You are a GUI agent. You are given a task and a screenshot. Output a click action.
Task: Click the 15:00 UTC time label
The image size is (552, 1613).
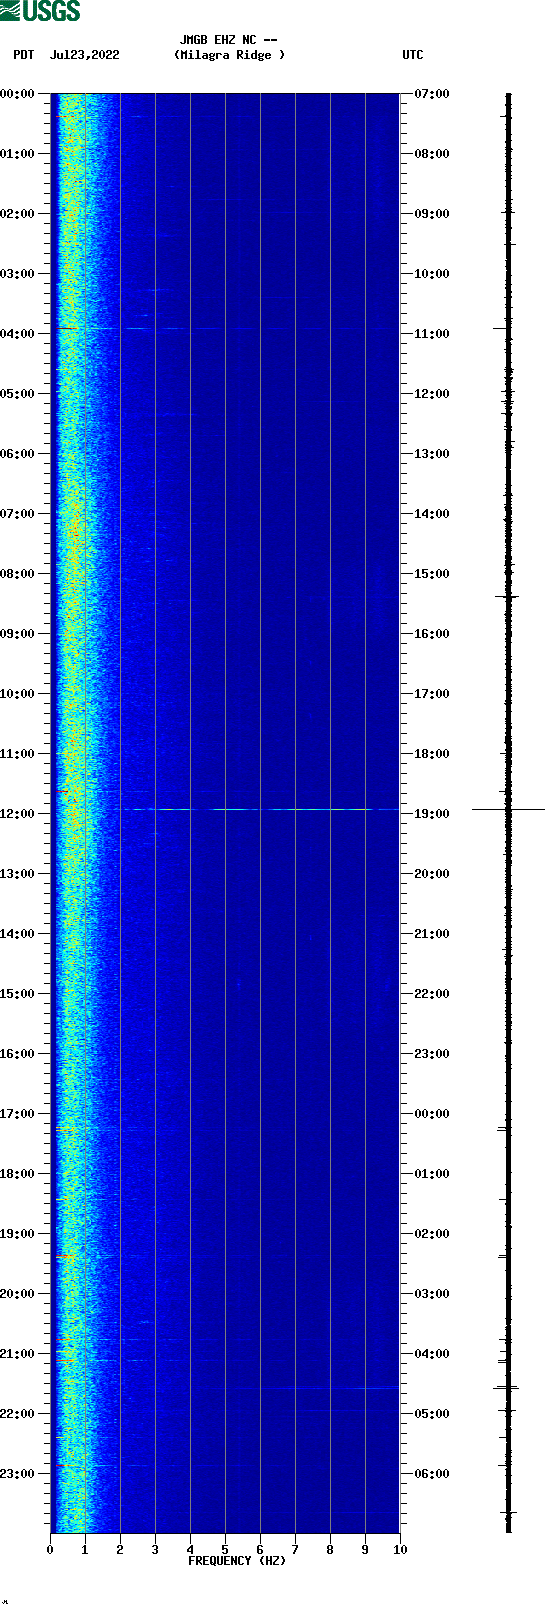coord(431,574)
